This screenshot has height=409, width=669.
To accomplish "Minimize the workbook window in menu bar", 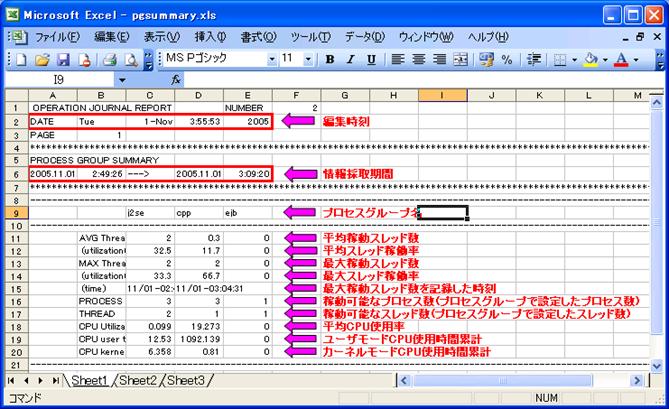I will [x=625, y=37].
